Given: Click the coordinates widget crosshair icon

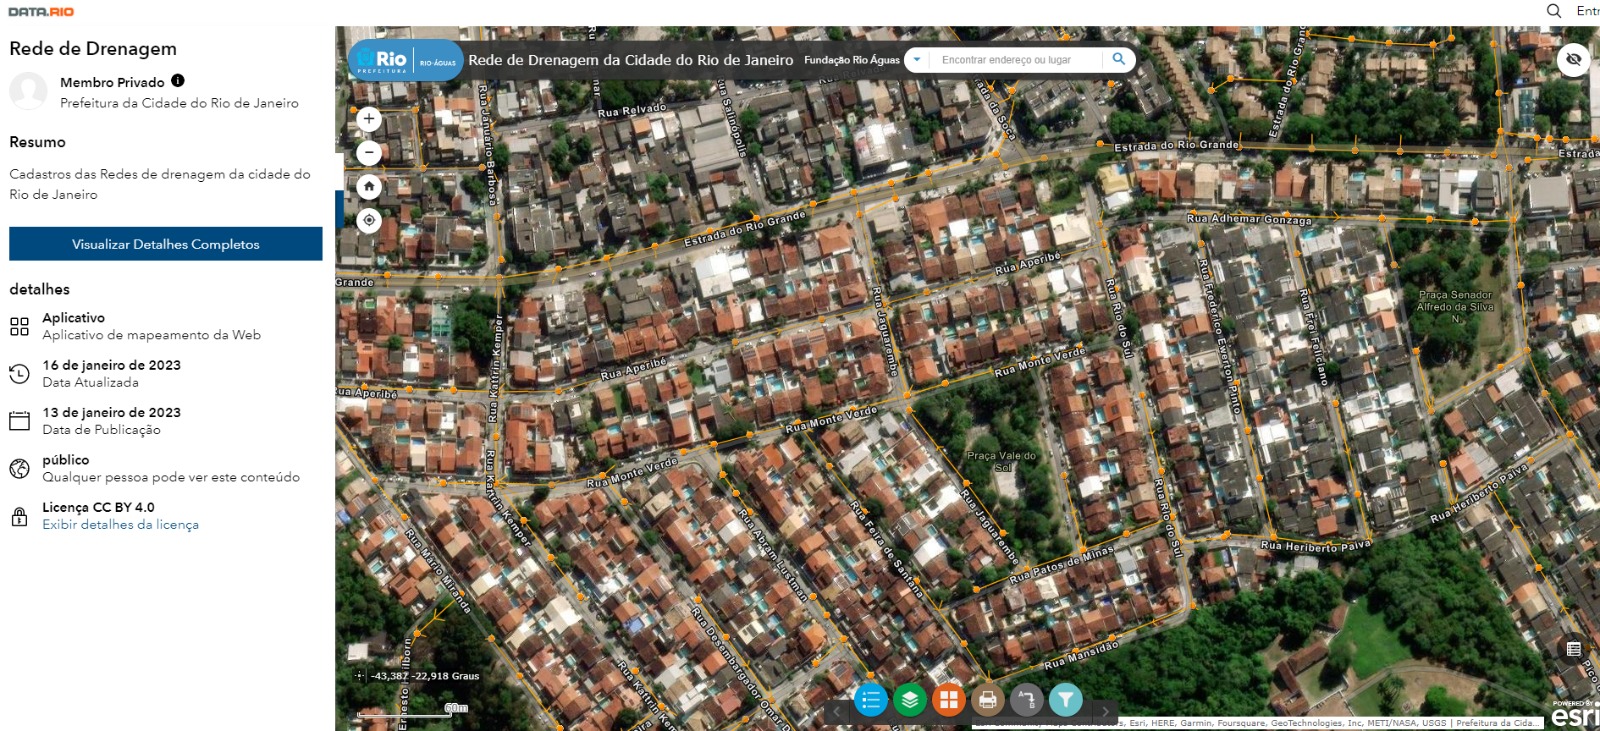Looking at the screenshot, I should 360,676.
